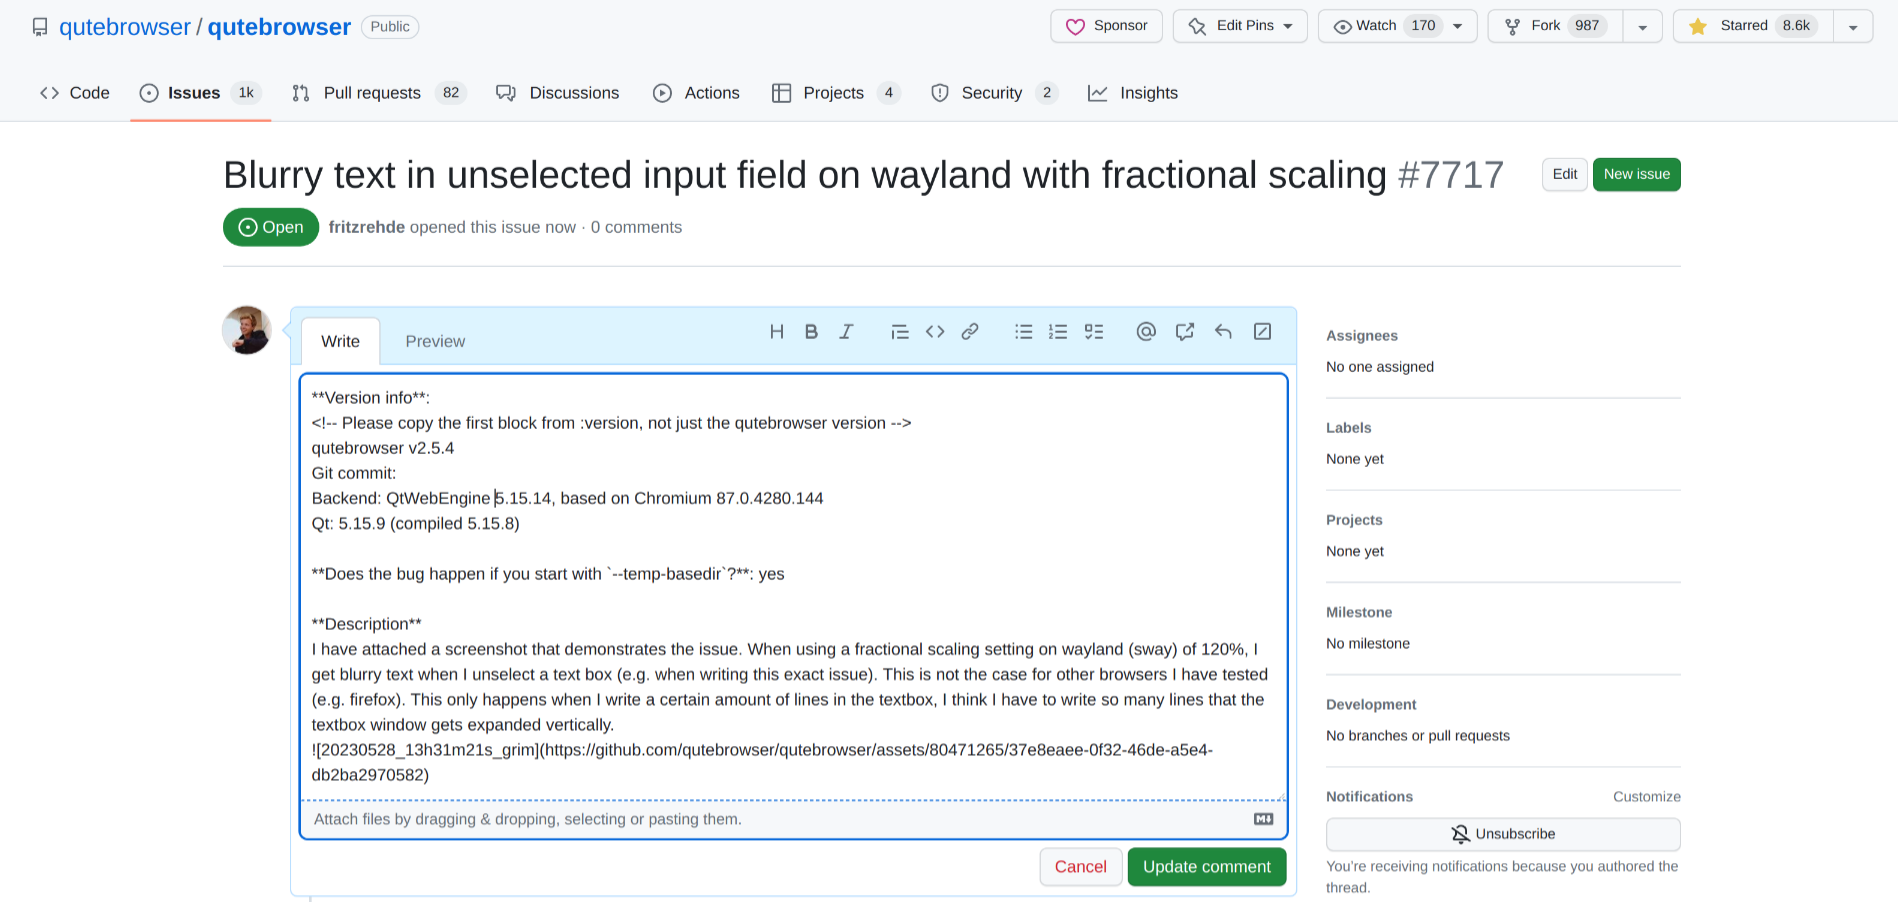Apply italic formatting to the text

point(847,331)
